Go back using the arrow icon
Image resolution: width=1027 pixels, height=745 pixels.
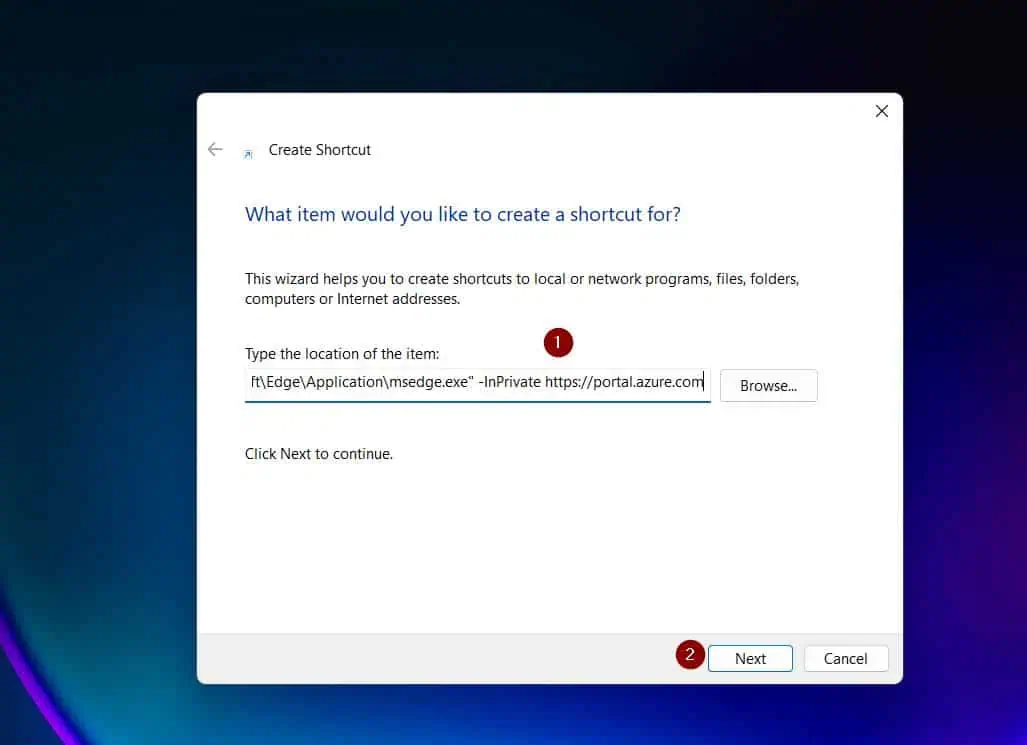(x=215, y=149)
